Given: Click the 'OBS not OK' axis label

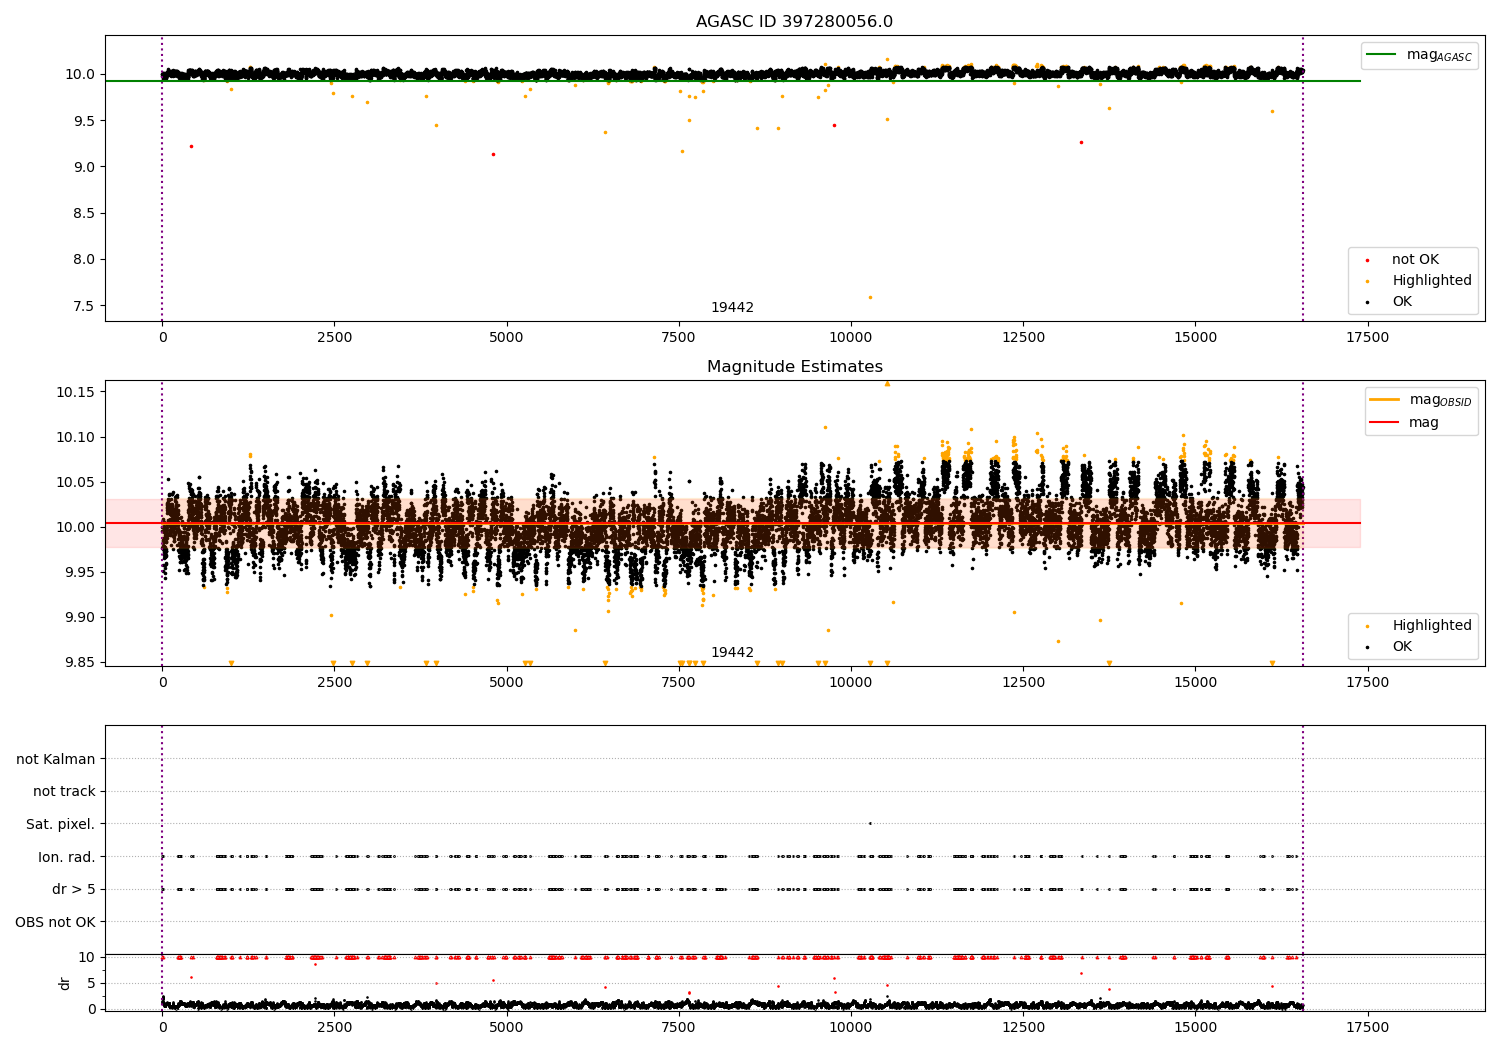Looking at the screenshot, I should (x=56, y=922).
